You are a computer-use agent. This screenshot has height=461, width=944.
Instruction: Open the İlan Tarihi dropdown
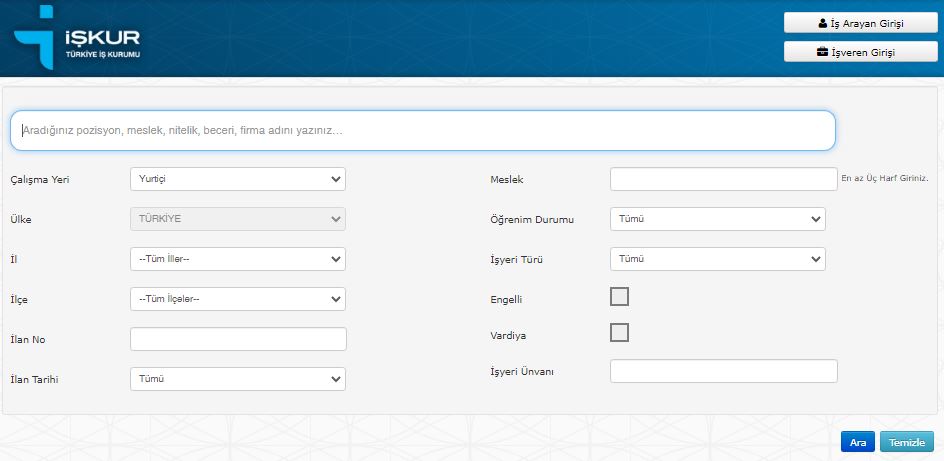click(x=238, y=379)
